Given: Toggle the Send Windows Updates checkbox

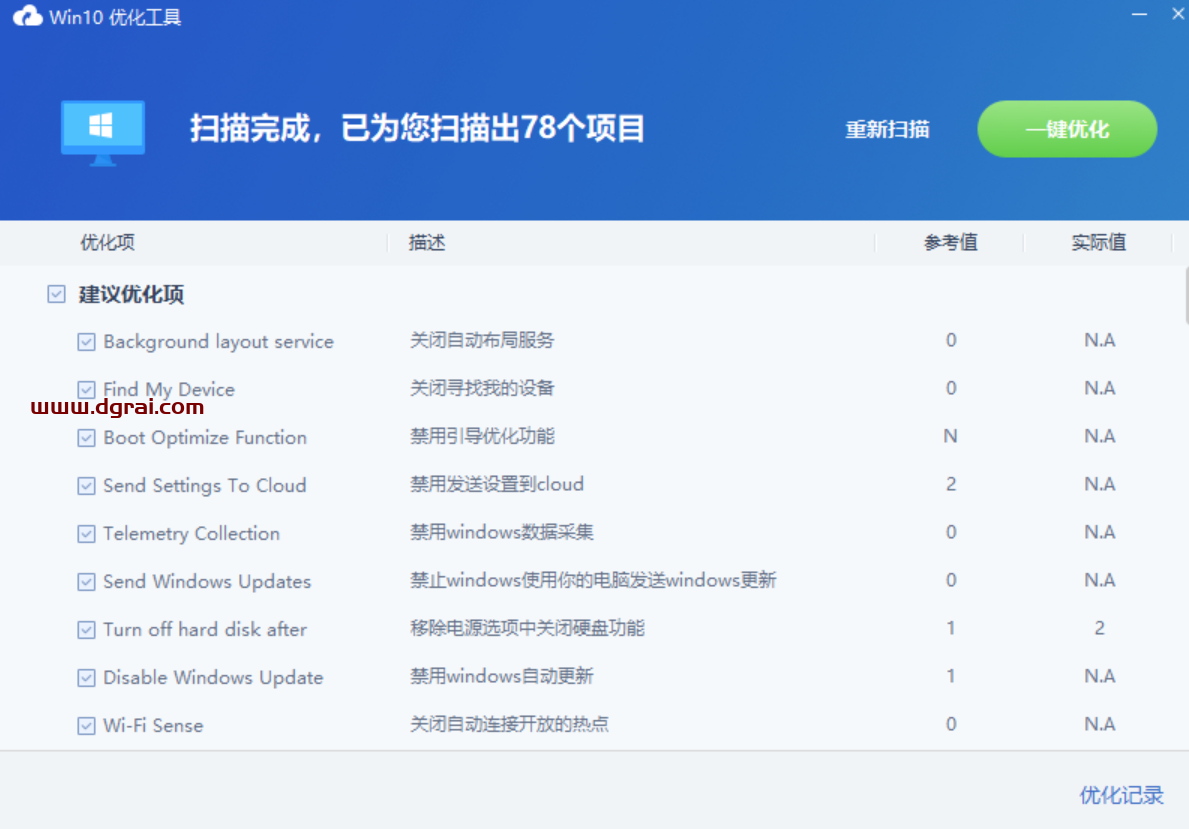Looking at the screenshot, I should click(x=86, y=581).
